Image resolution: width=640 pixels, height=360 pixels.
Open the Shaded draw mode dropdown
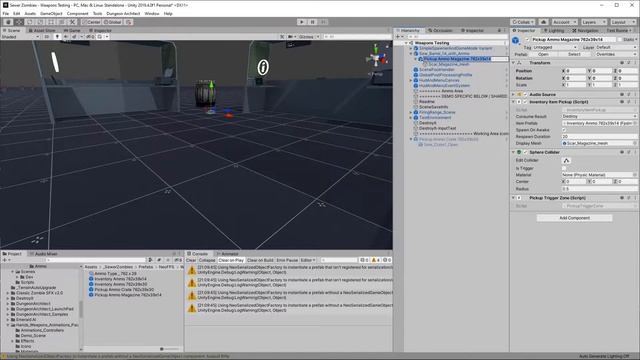(x=20, y=37)
